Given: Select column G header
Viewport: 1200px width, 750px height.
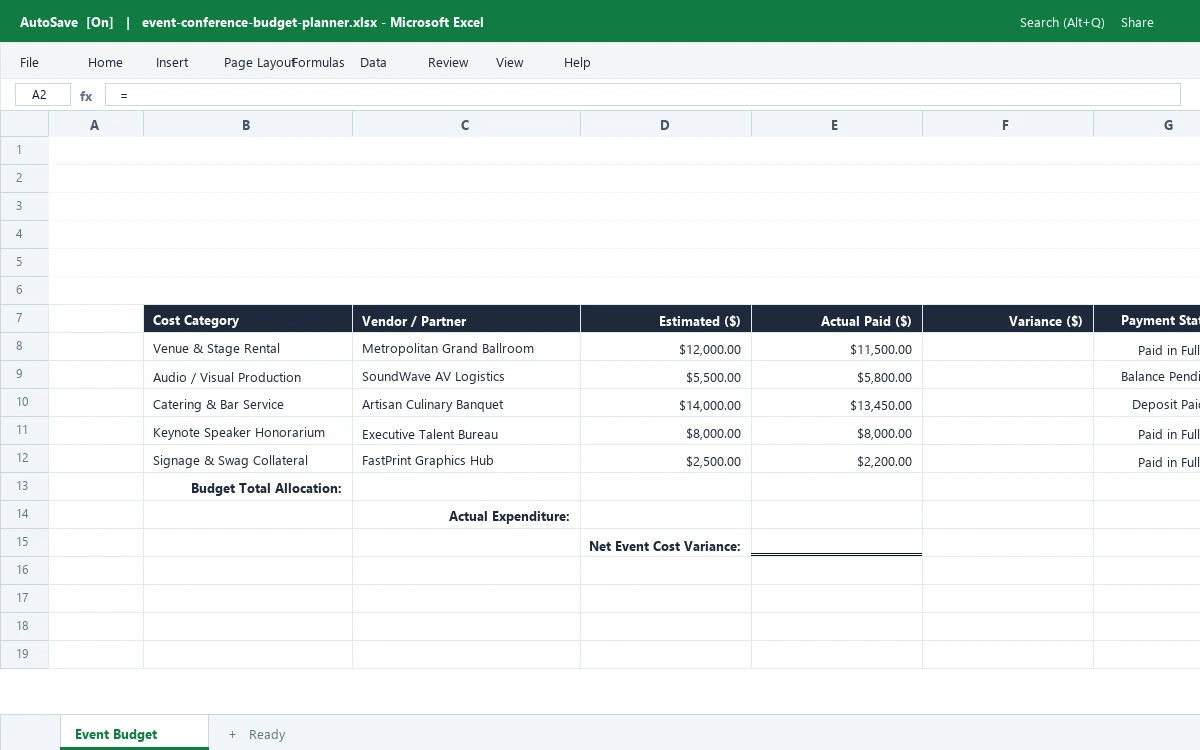Looking at the screenshot, I should click(x=1147, y=125).
